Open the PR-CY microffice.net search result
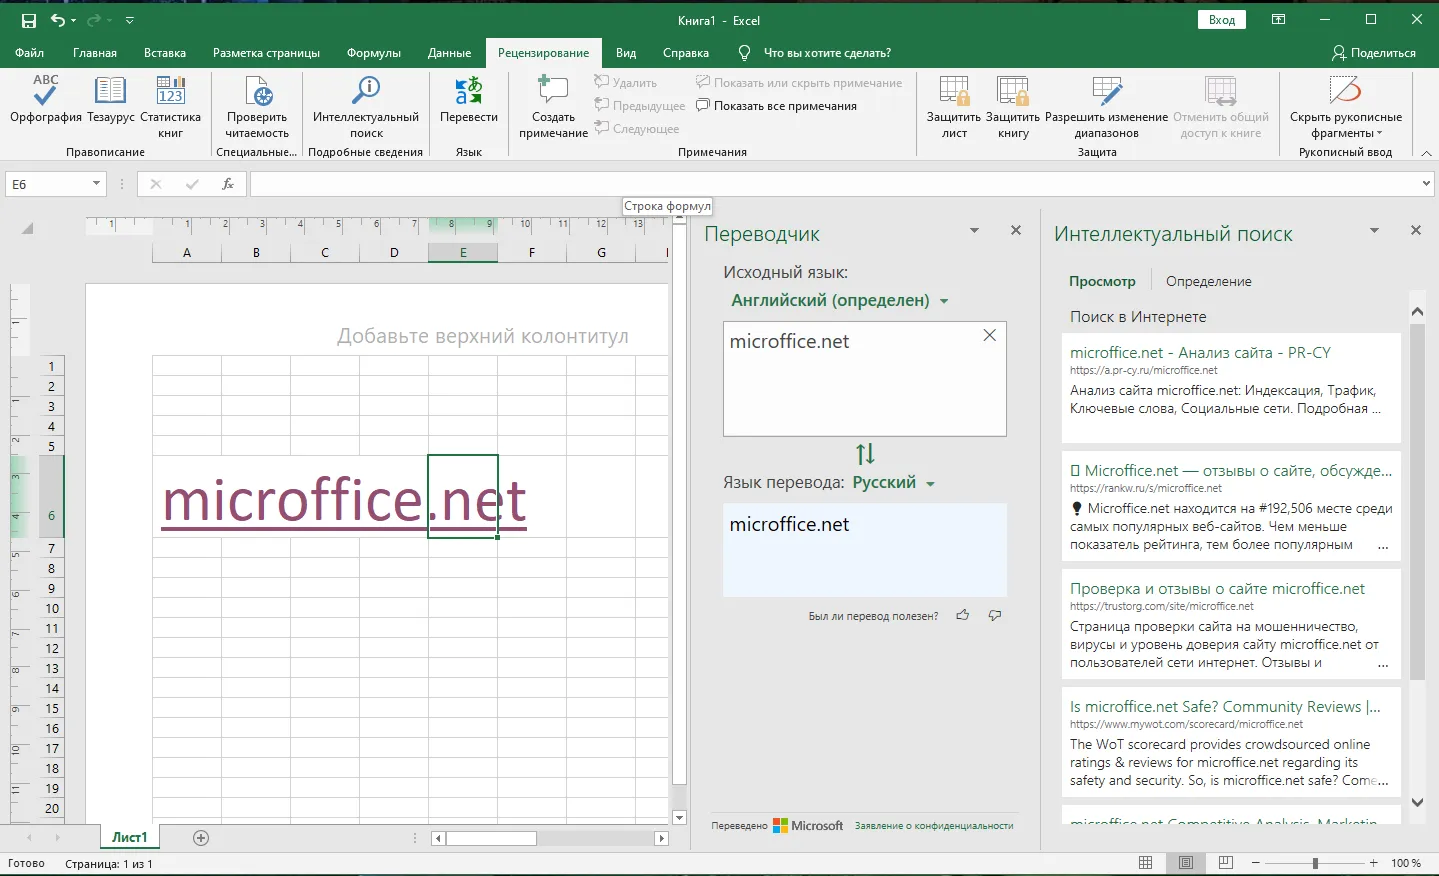1439x876 pixels. coord(1200,352)
